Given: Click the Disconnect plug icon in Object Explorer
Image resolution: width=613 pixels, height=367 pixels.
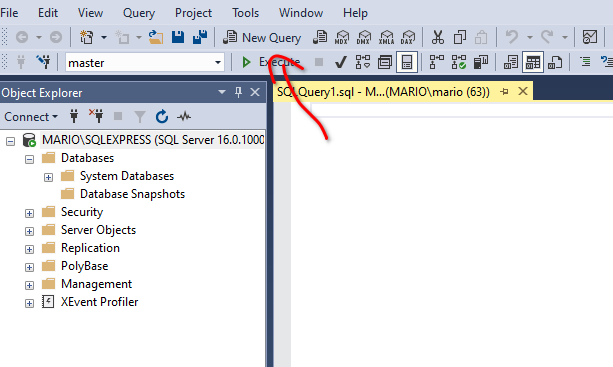Looking at the screenshot, I should (x=96, y=116).
